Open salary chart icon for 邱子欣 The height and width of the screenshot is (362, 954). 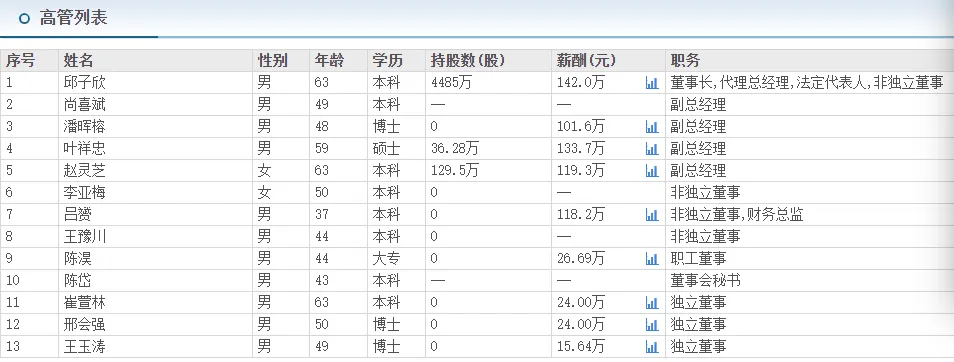point(652,83)
